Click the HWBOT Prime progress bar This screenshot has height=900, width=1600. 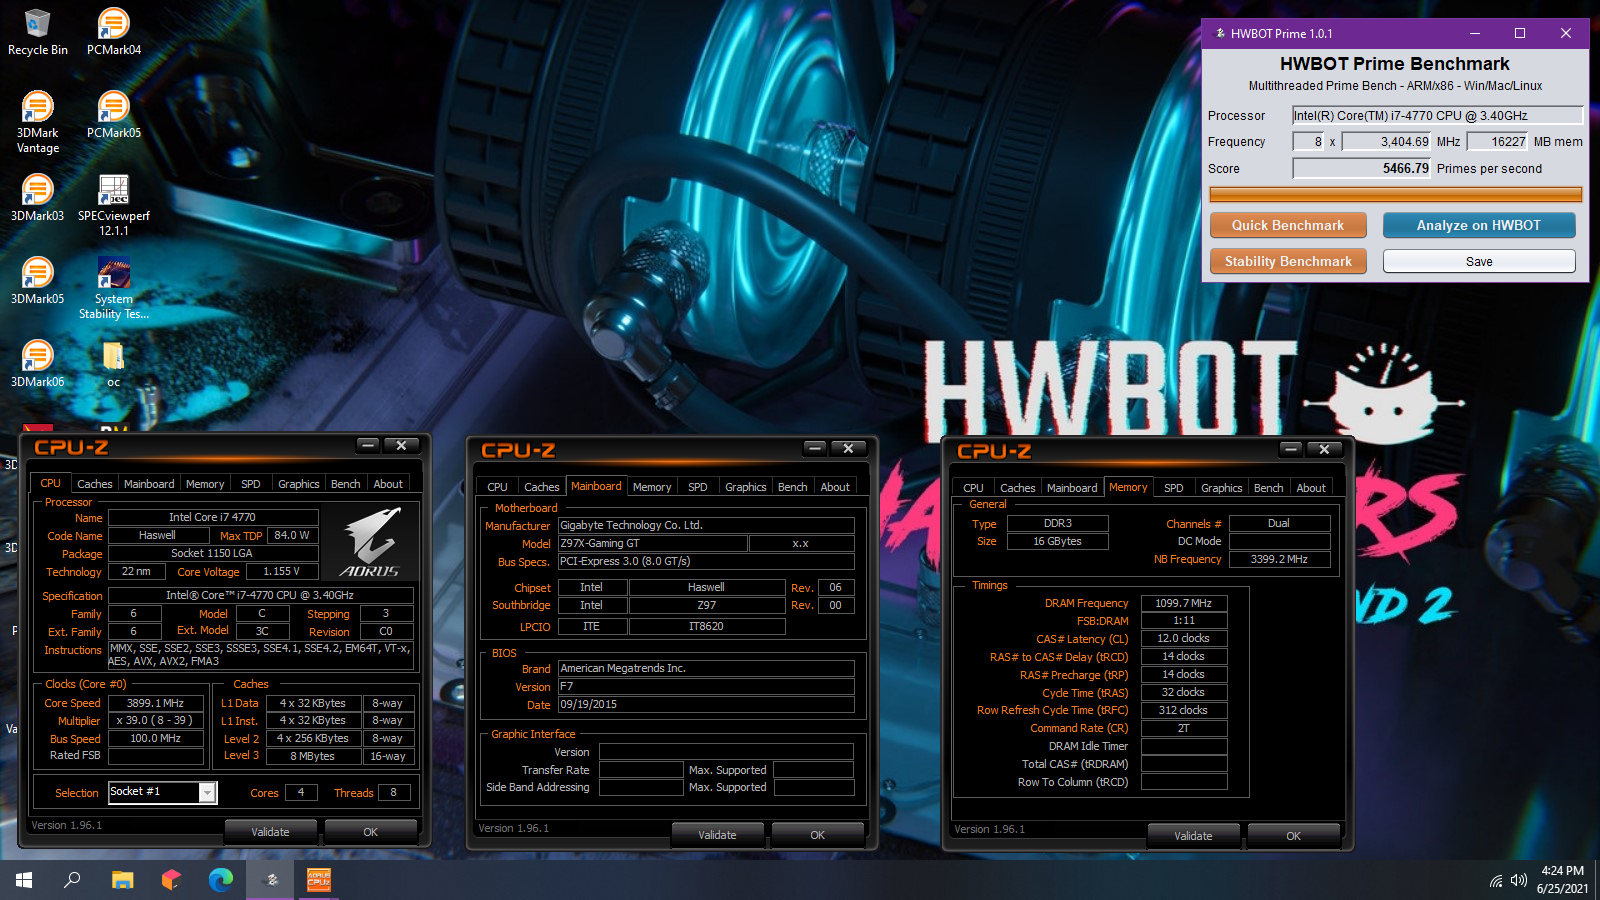(1395, 194)
